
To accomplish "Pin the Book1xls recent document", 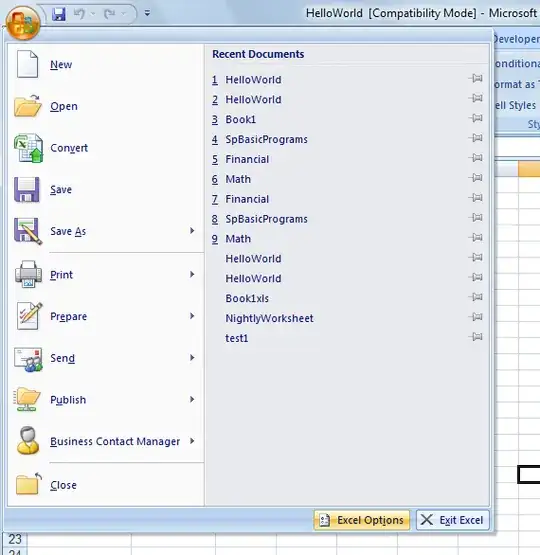I will pyautogui.click(x=475, y=297).
